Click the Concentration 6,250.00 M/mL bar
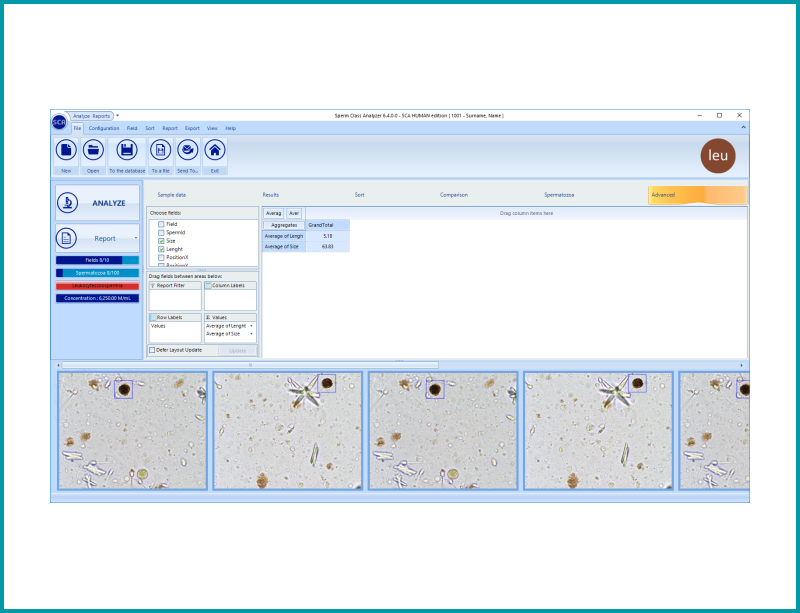Viewport: 800px width, 613px height. point(97,298)
